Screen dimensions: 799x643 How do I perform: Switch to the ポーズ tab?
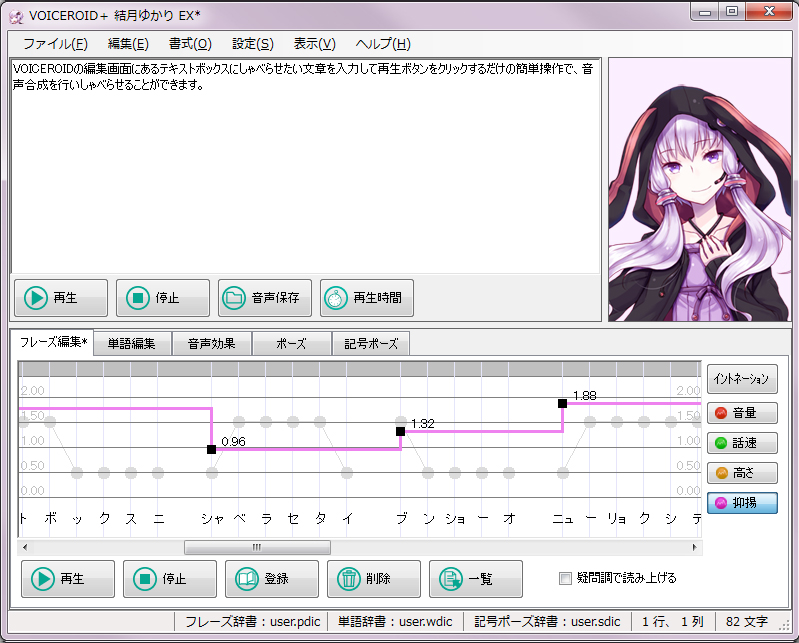coord(291,344)
